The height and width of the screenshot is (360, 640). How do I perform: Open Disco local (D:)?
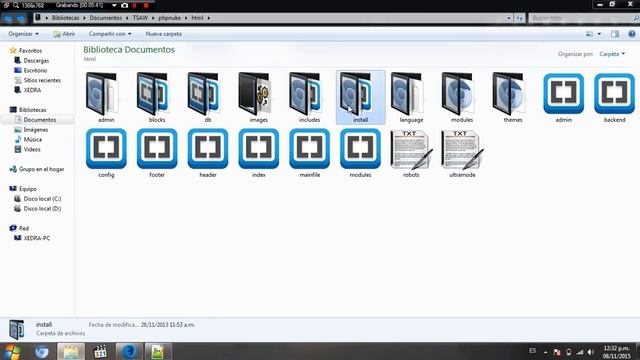[x=38, y=208]
